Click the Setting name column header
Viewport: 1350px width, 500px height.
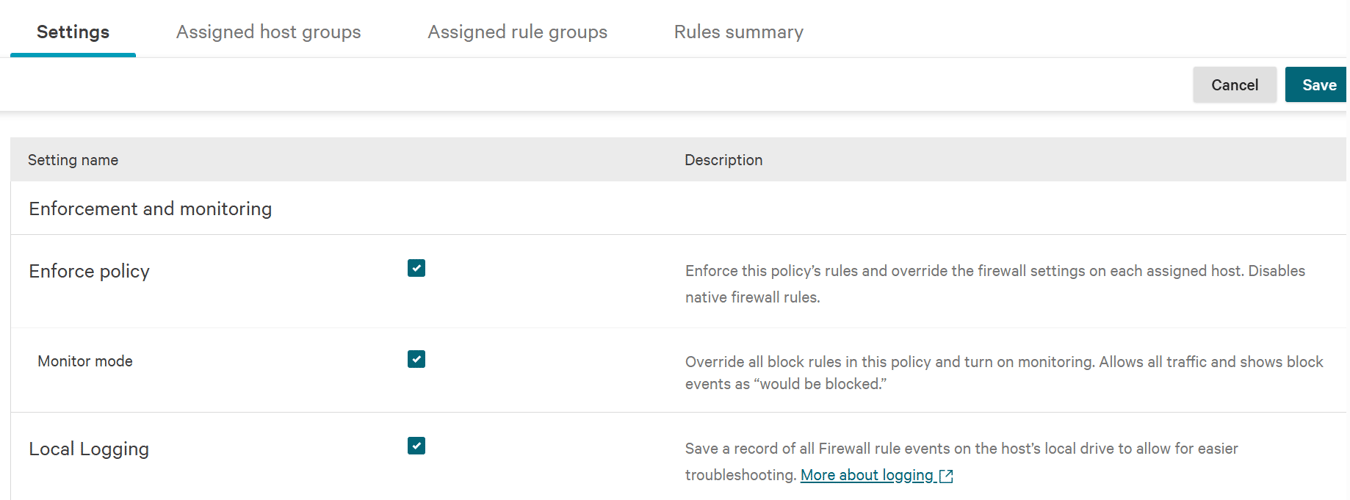pyautogui.click(x=73, y=160)
